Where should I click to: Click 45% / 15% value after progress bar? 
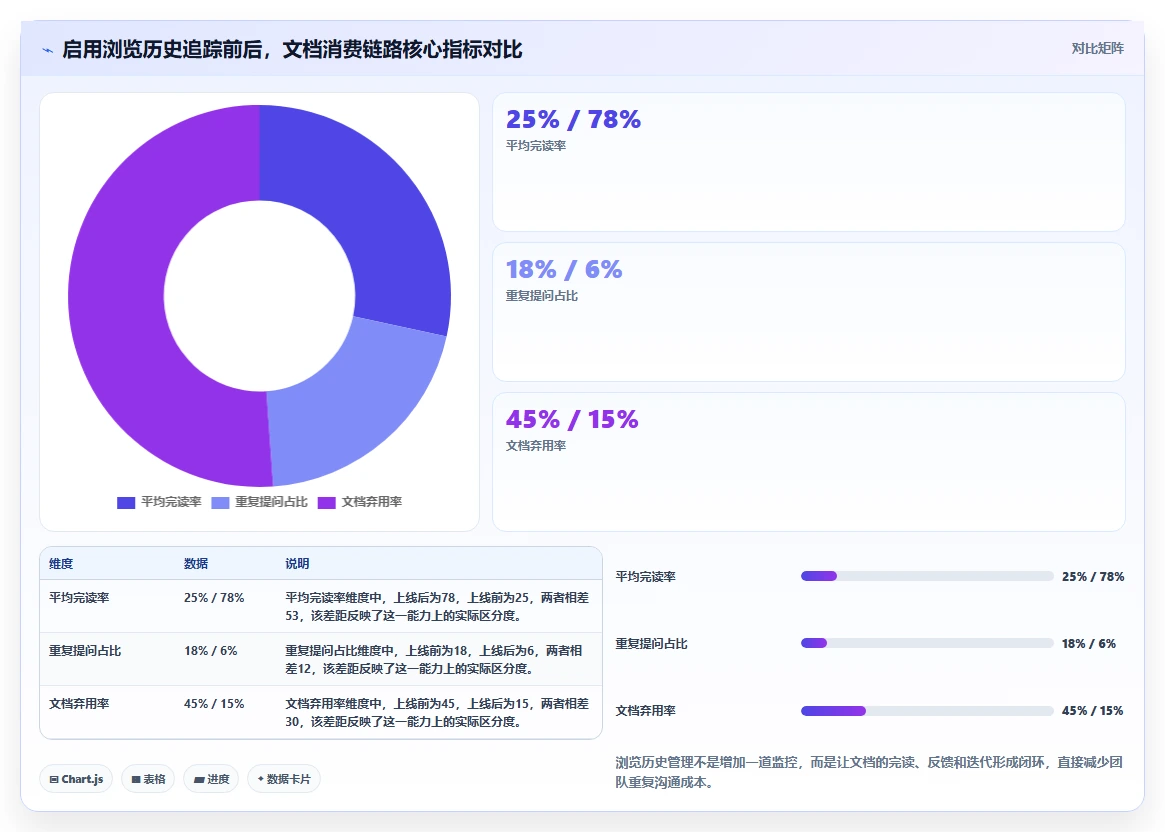1092,711
